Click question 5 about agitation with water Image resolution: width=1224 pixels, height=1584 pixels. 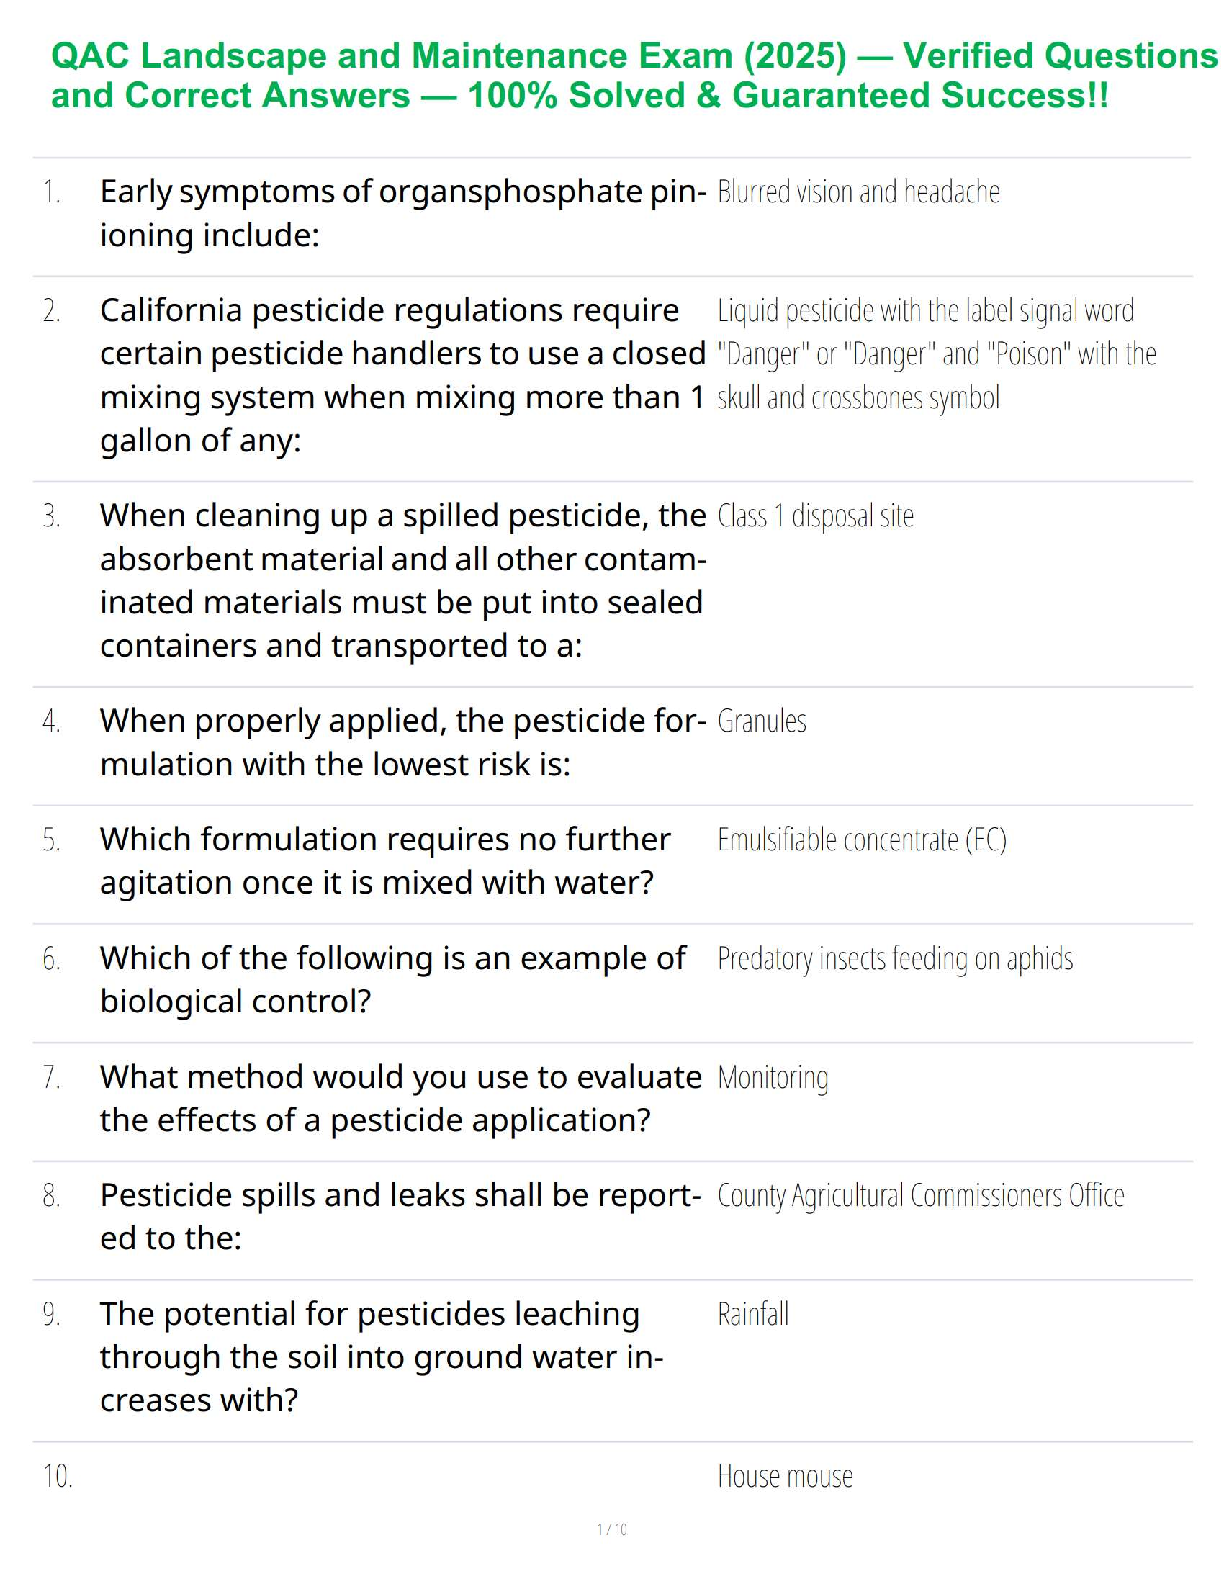tap(385, 860)
